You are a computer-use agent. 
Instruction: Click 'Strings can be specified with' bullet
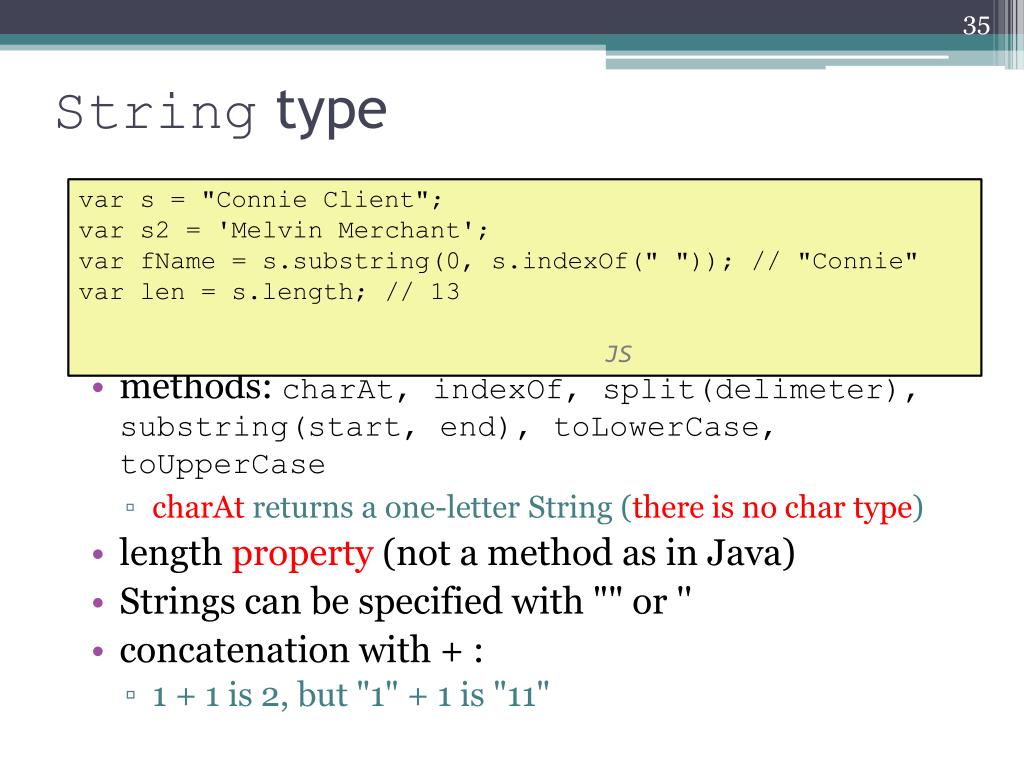pyautogui.click(x=406, y=601)
